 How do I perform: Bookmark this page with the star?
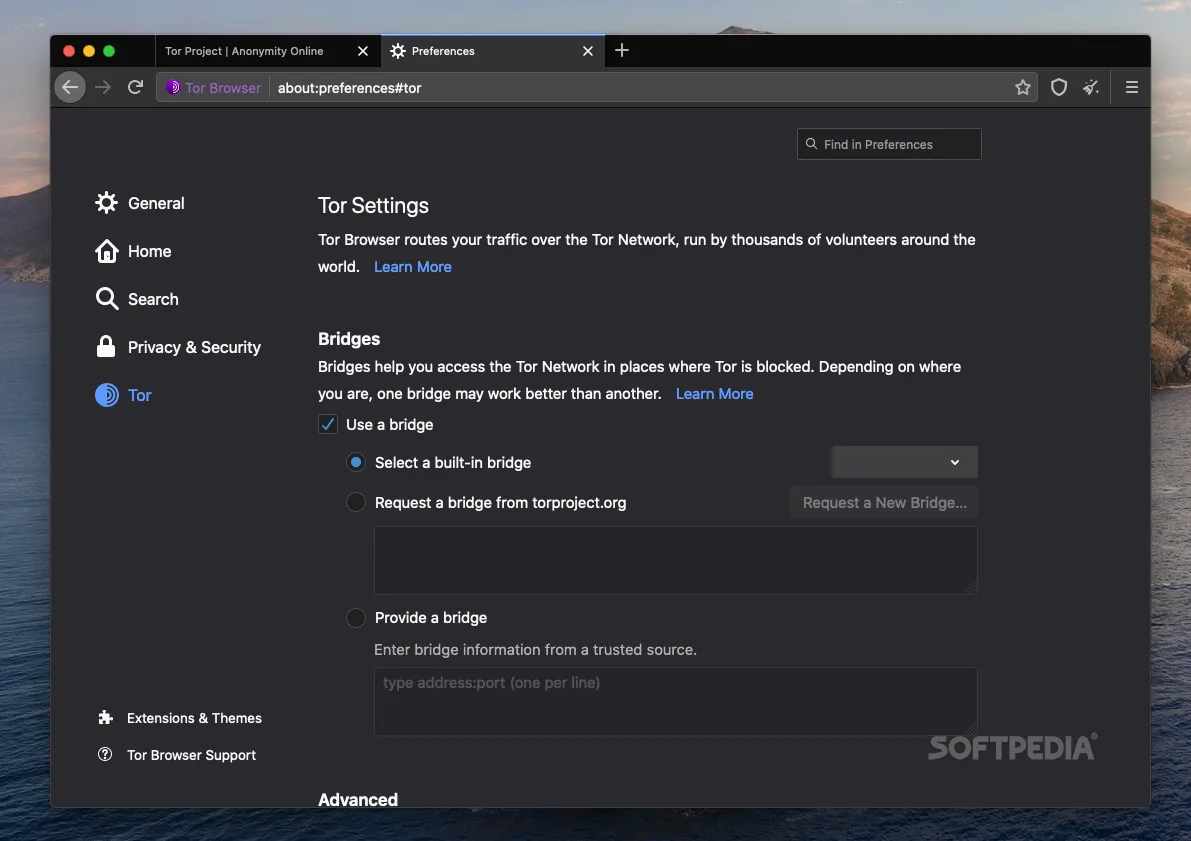(1022, 87)
